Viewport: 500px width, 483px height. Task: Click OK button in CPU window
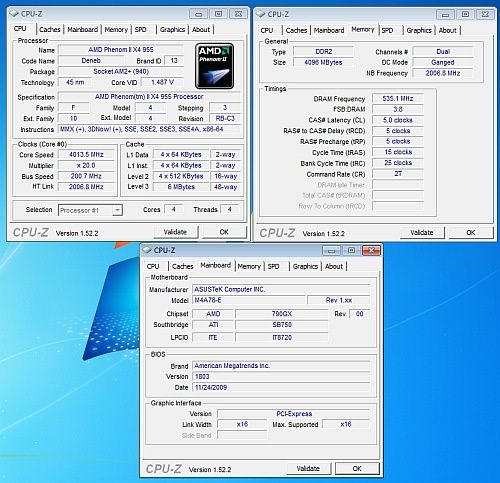(x=224, y=232)
